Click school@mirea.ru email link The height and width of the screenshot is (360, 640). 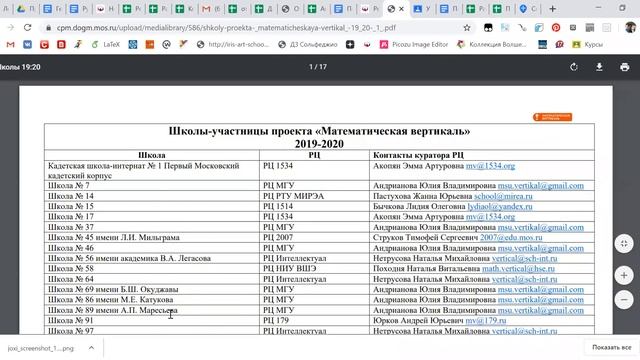tap(503, 196)
